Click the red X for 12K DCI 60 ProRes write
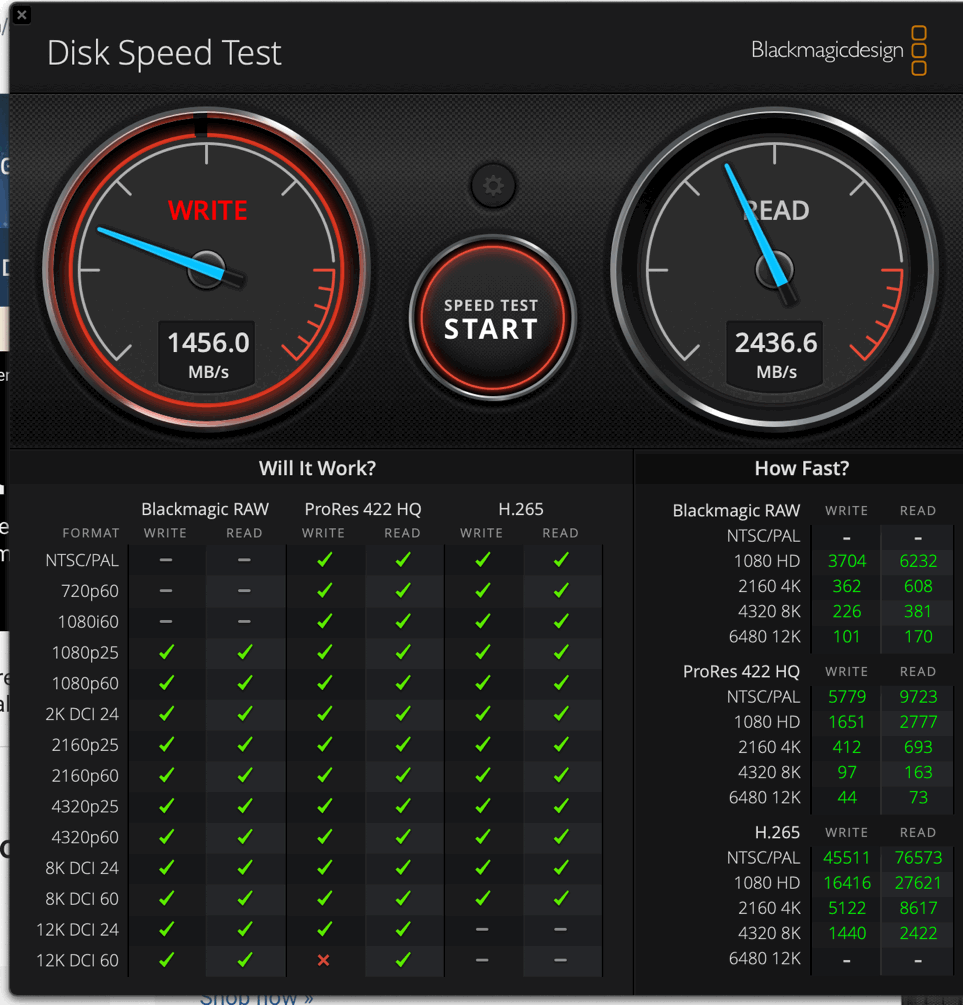The image size is (963, 1005). click(324, 959)
